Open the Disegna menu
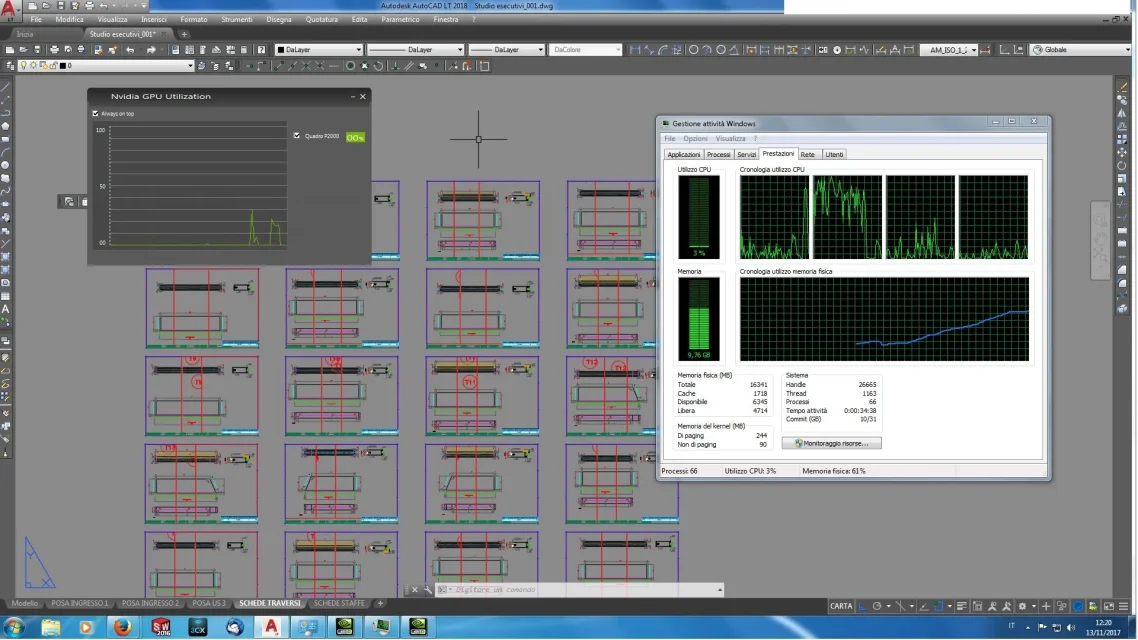 click(x=279, y=19)
